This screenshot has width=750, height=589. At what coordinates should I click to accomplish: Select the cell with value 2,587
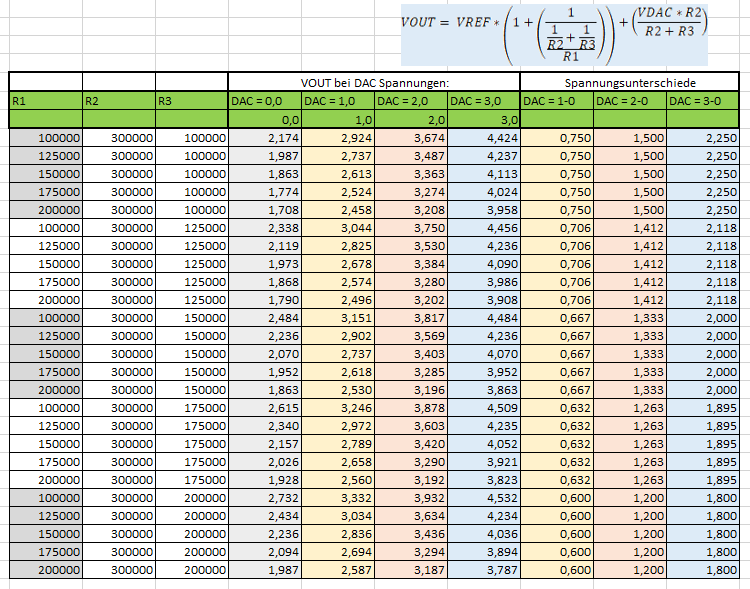[x=338, y=570]
